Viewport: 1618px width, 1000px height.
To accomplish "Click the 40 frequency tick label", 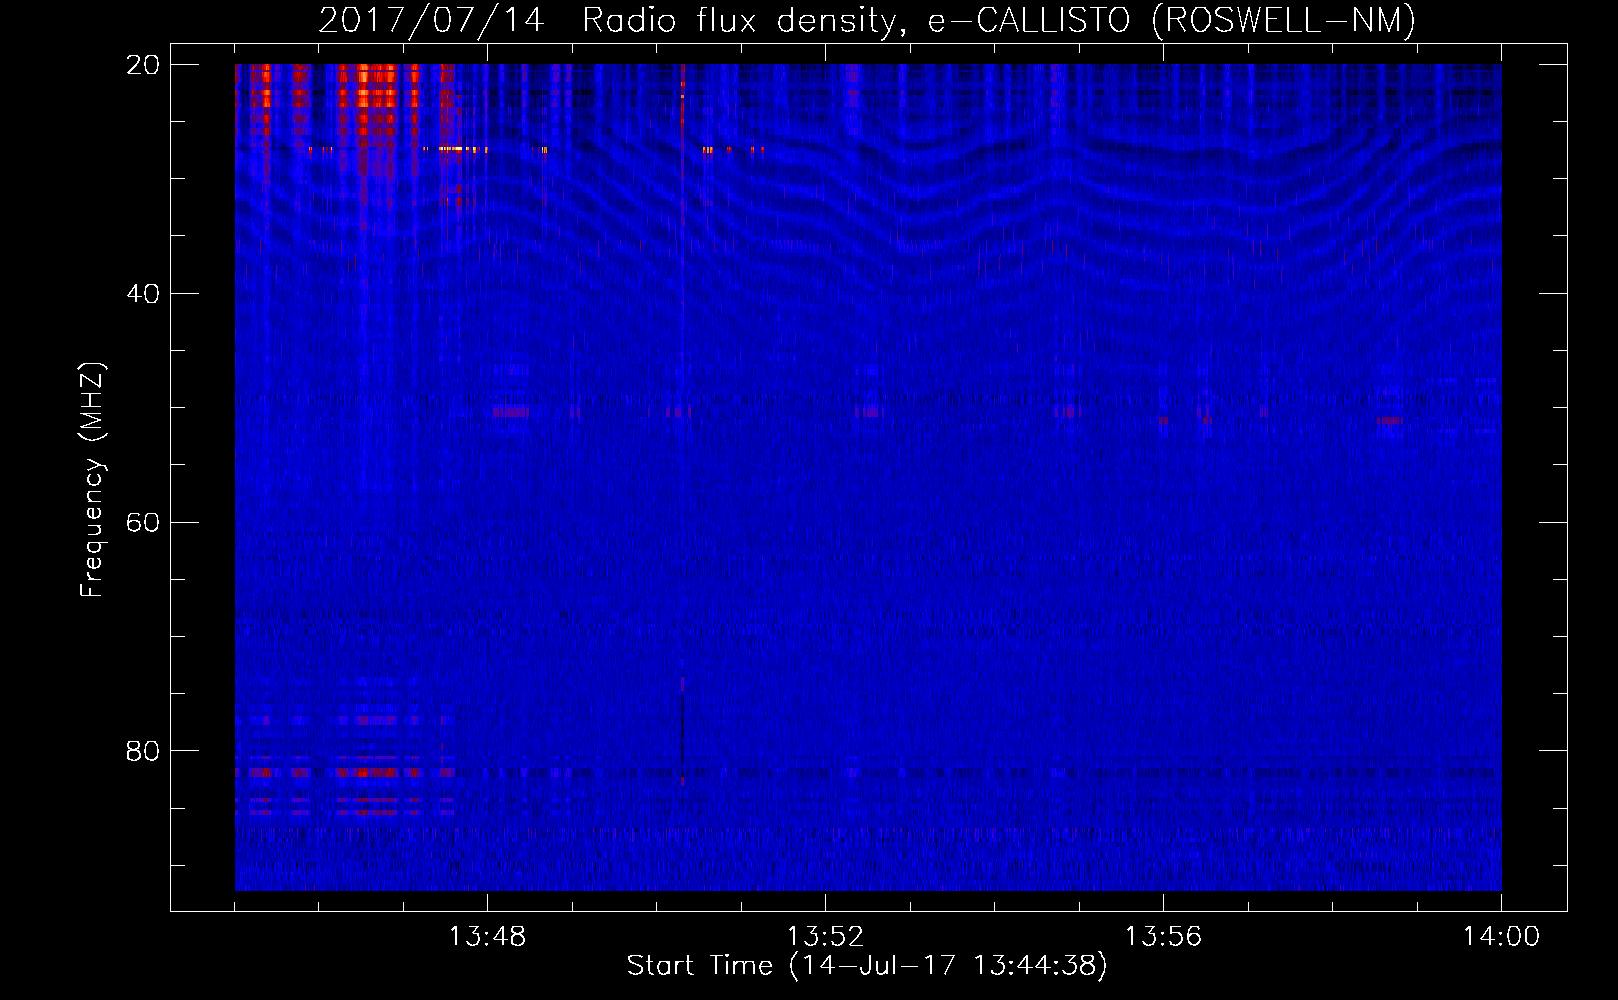I will (143, 294).
